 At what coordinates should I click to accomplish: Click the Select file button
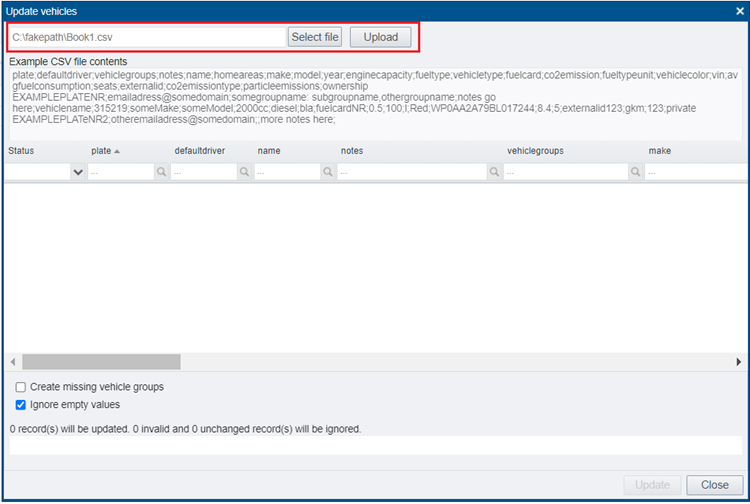coord(315,37)
